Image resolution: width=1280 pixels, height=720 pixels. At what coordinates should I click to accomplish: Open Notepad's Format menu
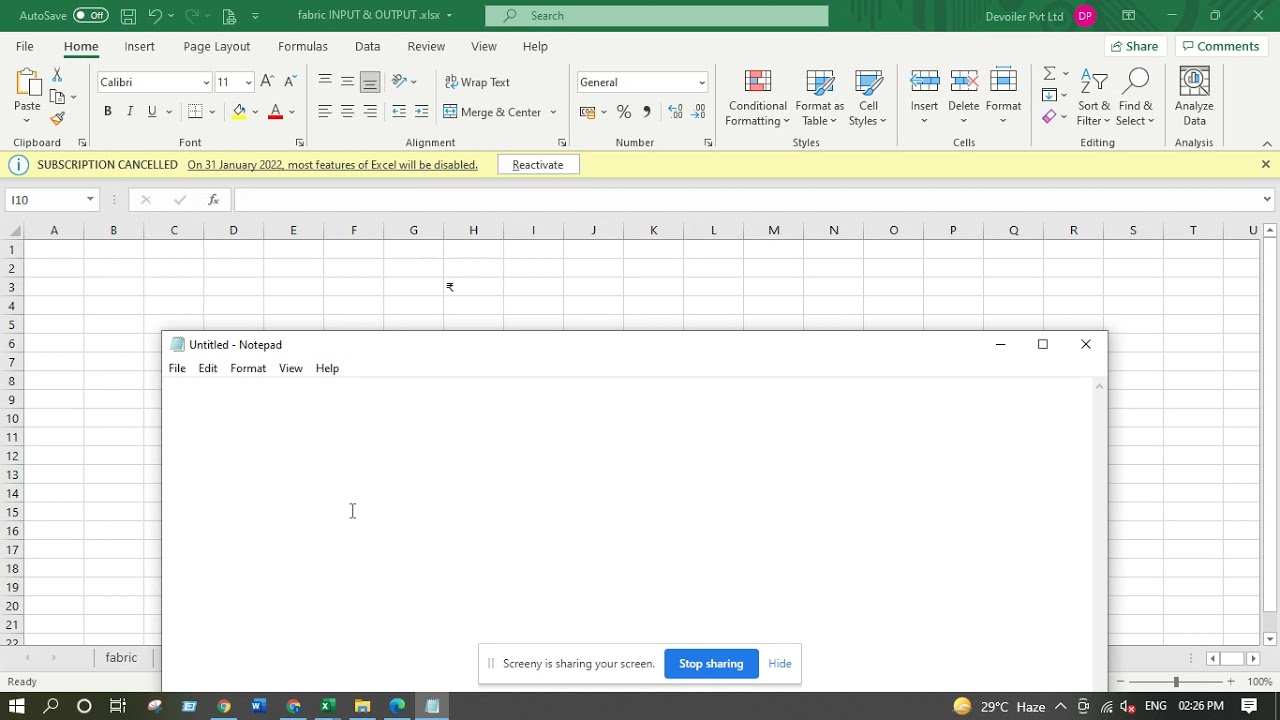[248, 368]
